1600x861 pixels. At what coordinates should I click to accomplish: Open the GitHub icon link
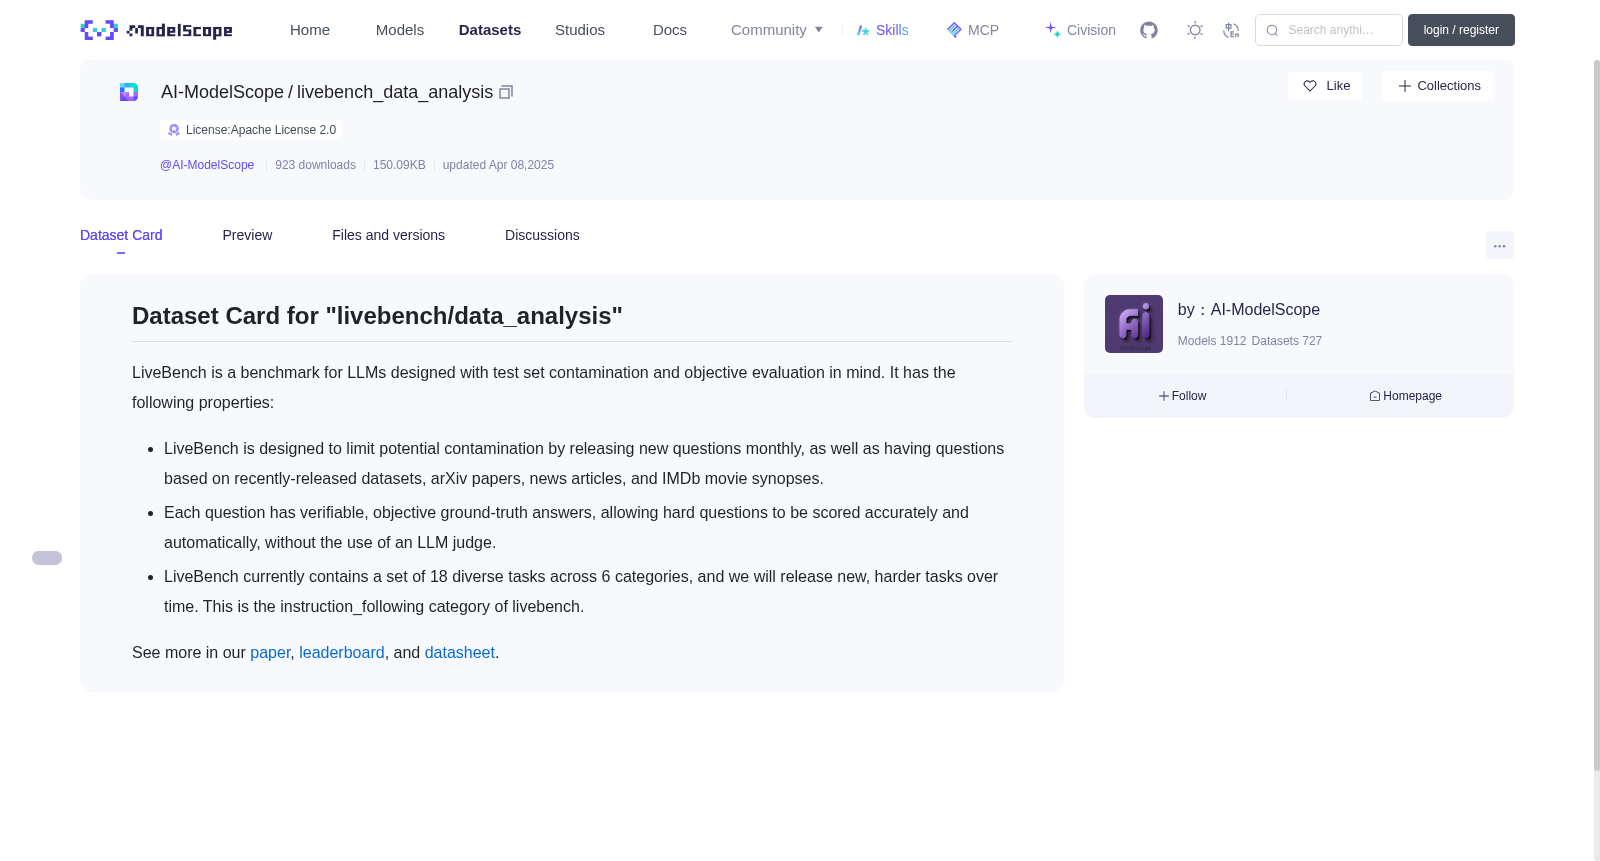point(1149,30)
